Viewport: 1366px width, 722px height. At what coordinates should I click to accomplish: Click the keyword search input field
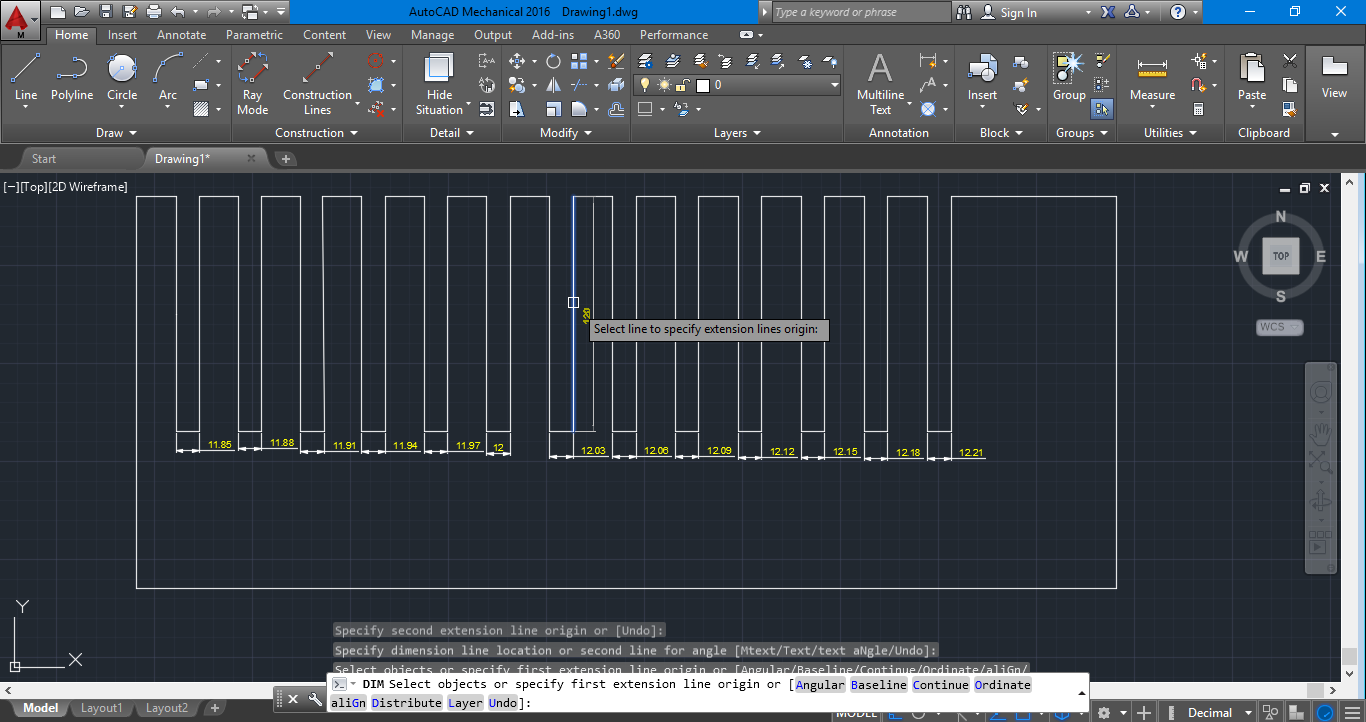(x=862, y=12)
